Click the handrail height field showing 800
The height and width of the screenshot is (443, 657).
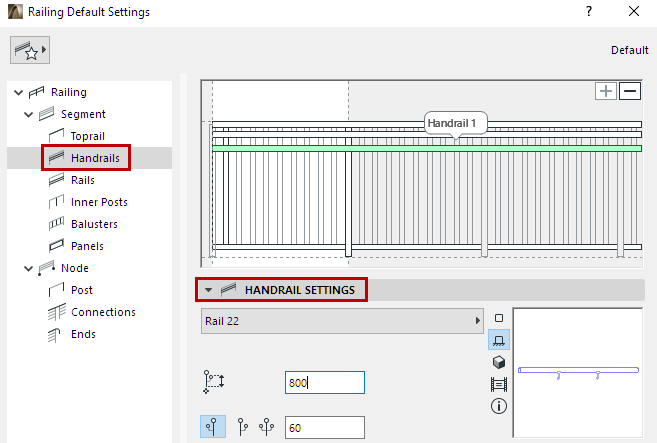click(324, 382)
